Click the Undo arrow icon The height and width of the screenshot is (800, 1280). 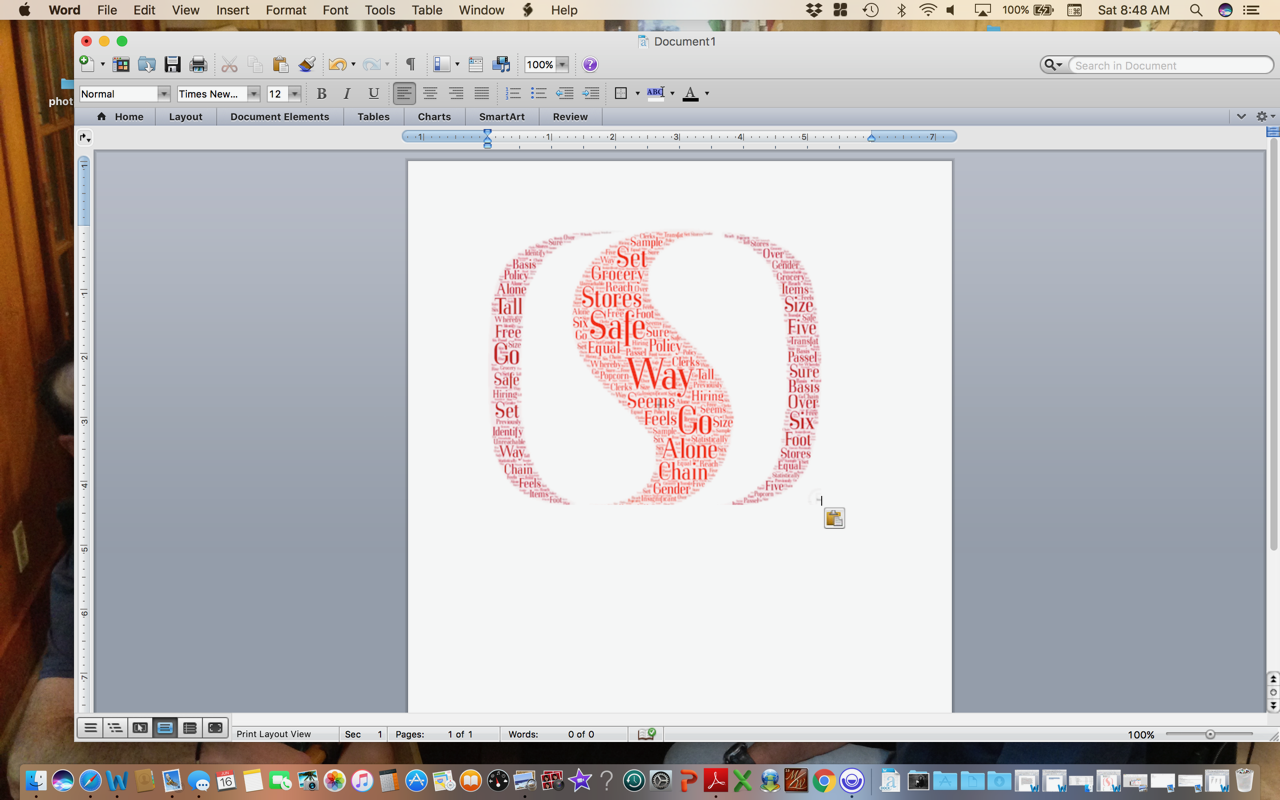(x=336, y=65)
